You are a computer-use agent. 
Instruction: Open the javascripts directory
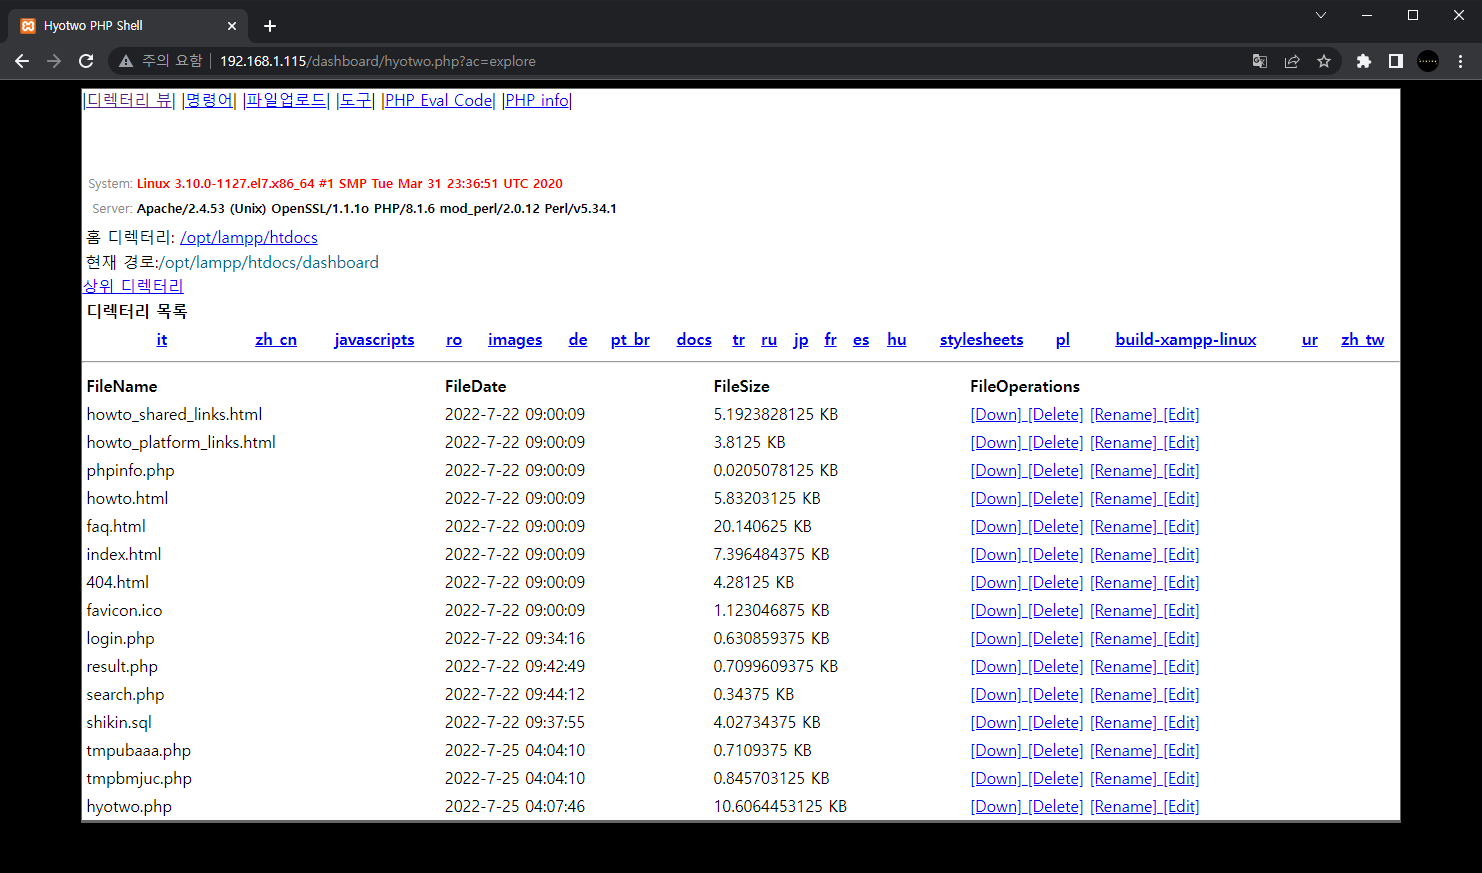[374, 340]
